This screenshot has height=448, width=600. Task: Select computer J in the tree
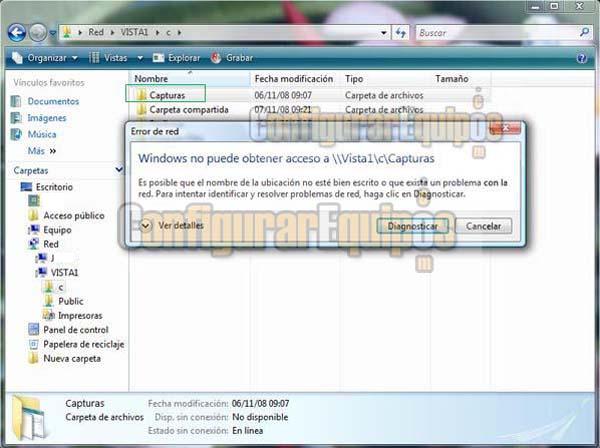(52, 258)
